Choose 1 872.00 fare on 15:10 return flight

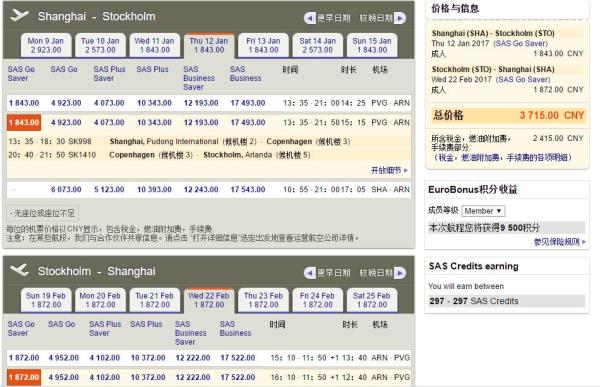tap(24, 358)
